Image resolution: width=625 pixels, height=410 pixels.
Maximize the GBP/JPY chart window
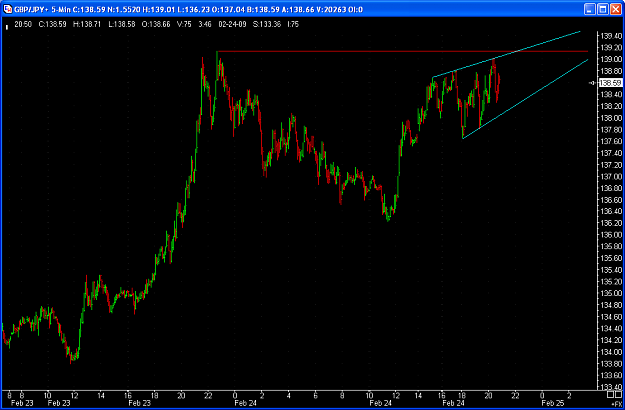(x=603, y=9)
